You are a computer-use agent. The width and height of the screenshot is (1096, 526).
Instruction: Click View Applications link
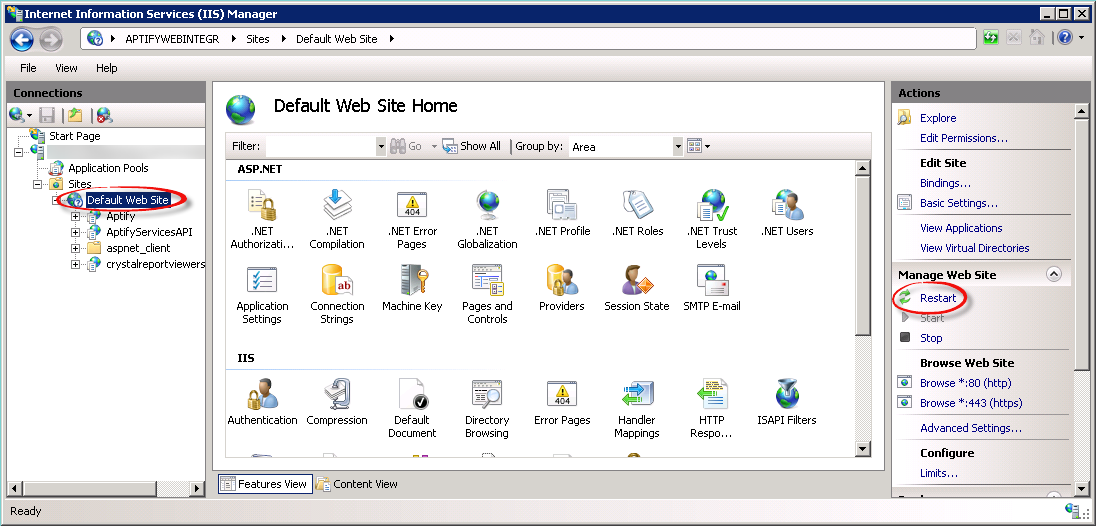[961, 228]
